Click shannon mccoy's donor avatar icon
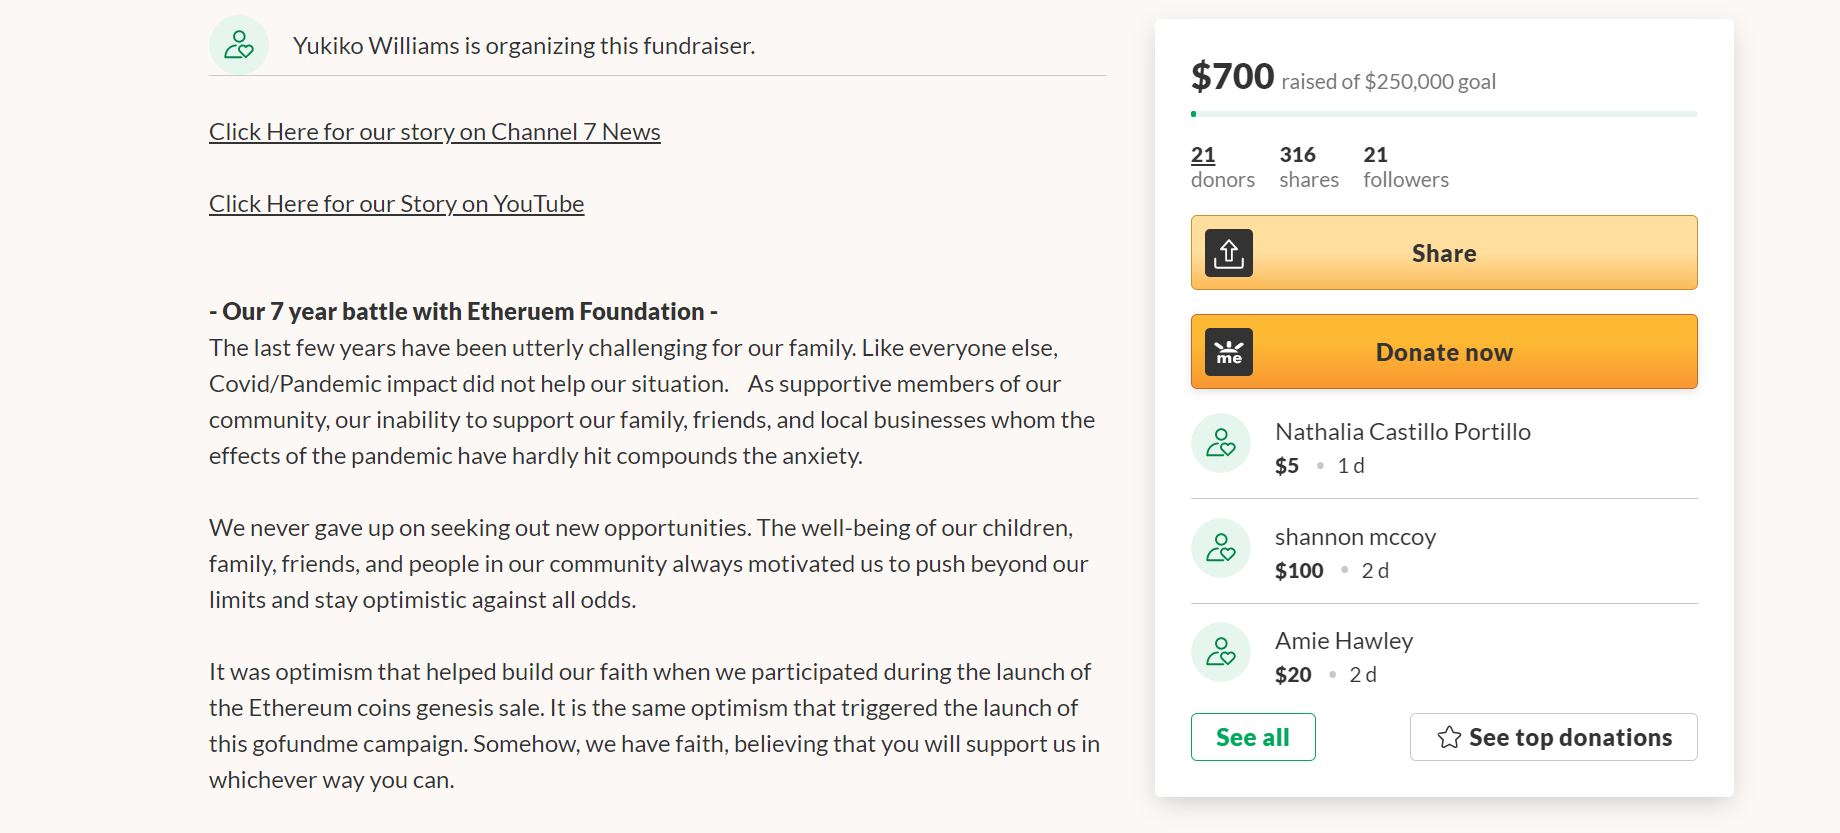 point(1221,548)
